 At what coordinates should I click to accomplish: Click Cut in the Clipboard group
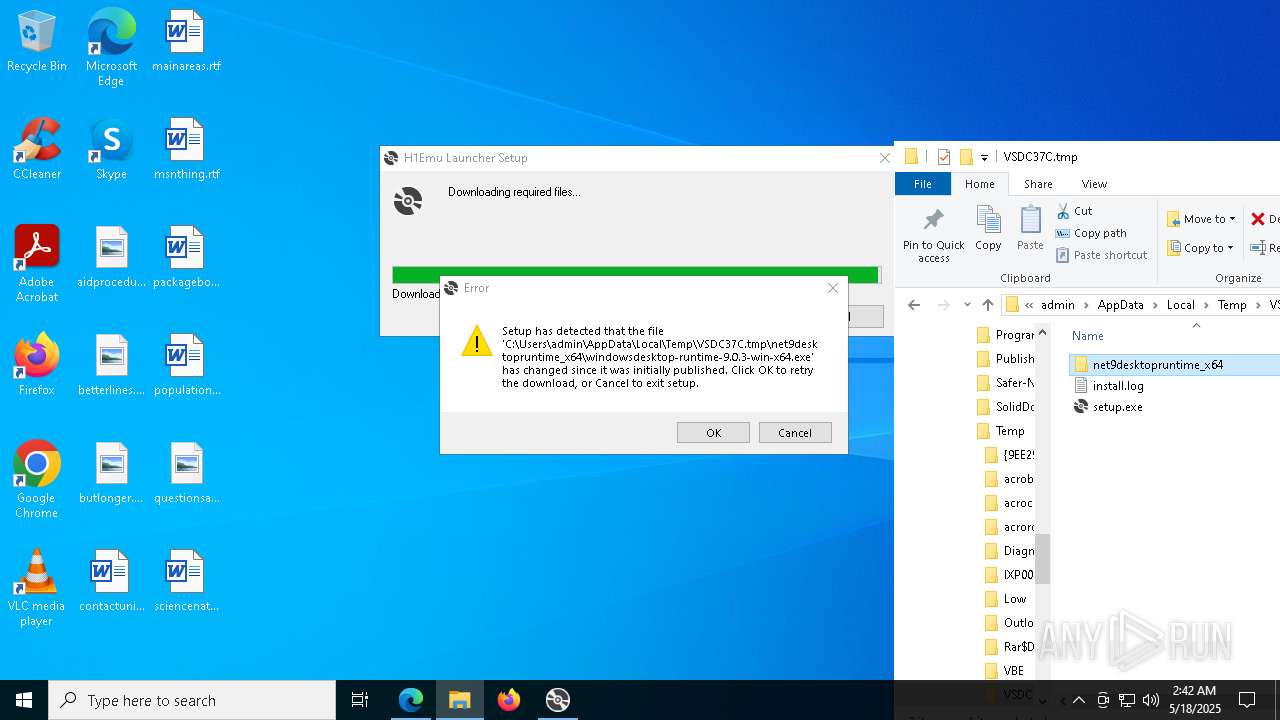point(1074,211)
